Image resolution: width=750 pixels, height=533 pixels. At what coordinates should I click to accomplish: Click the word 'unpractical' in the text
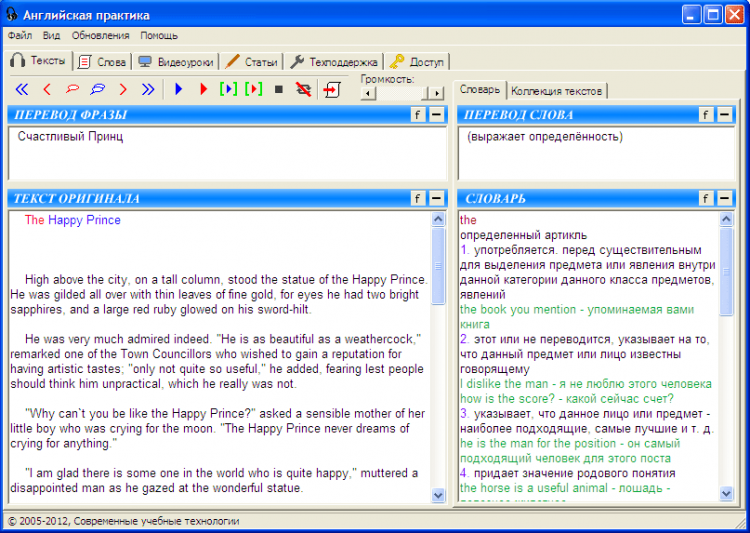tap(132, 384)
